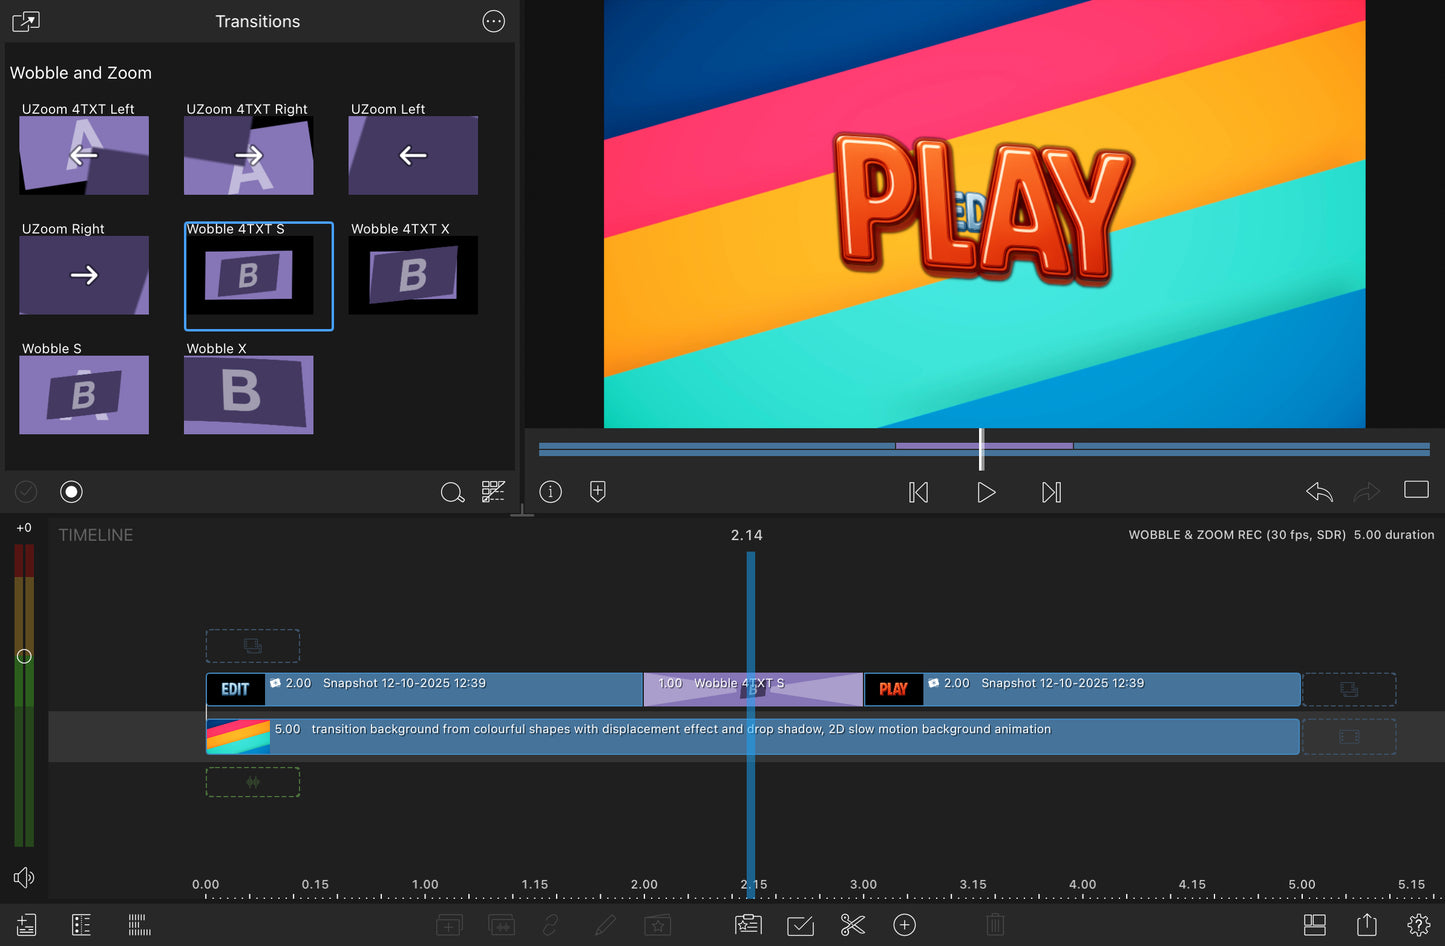Image resolution: width=1445 pixels, height=946 pixels.
Task: Add a marker using the shield-plus icon
Action: pos(597,491)
